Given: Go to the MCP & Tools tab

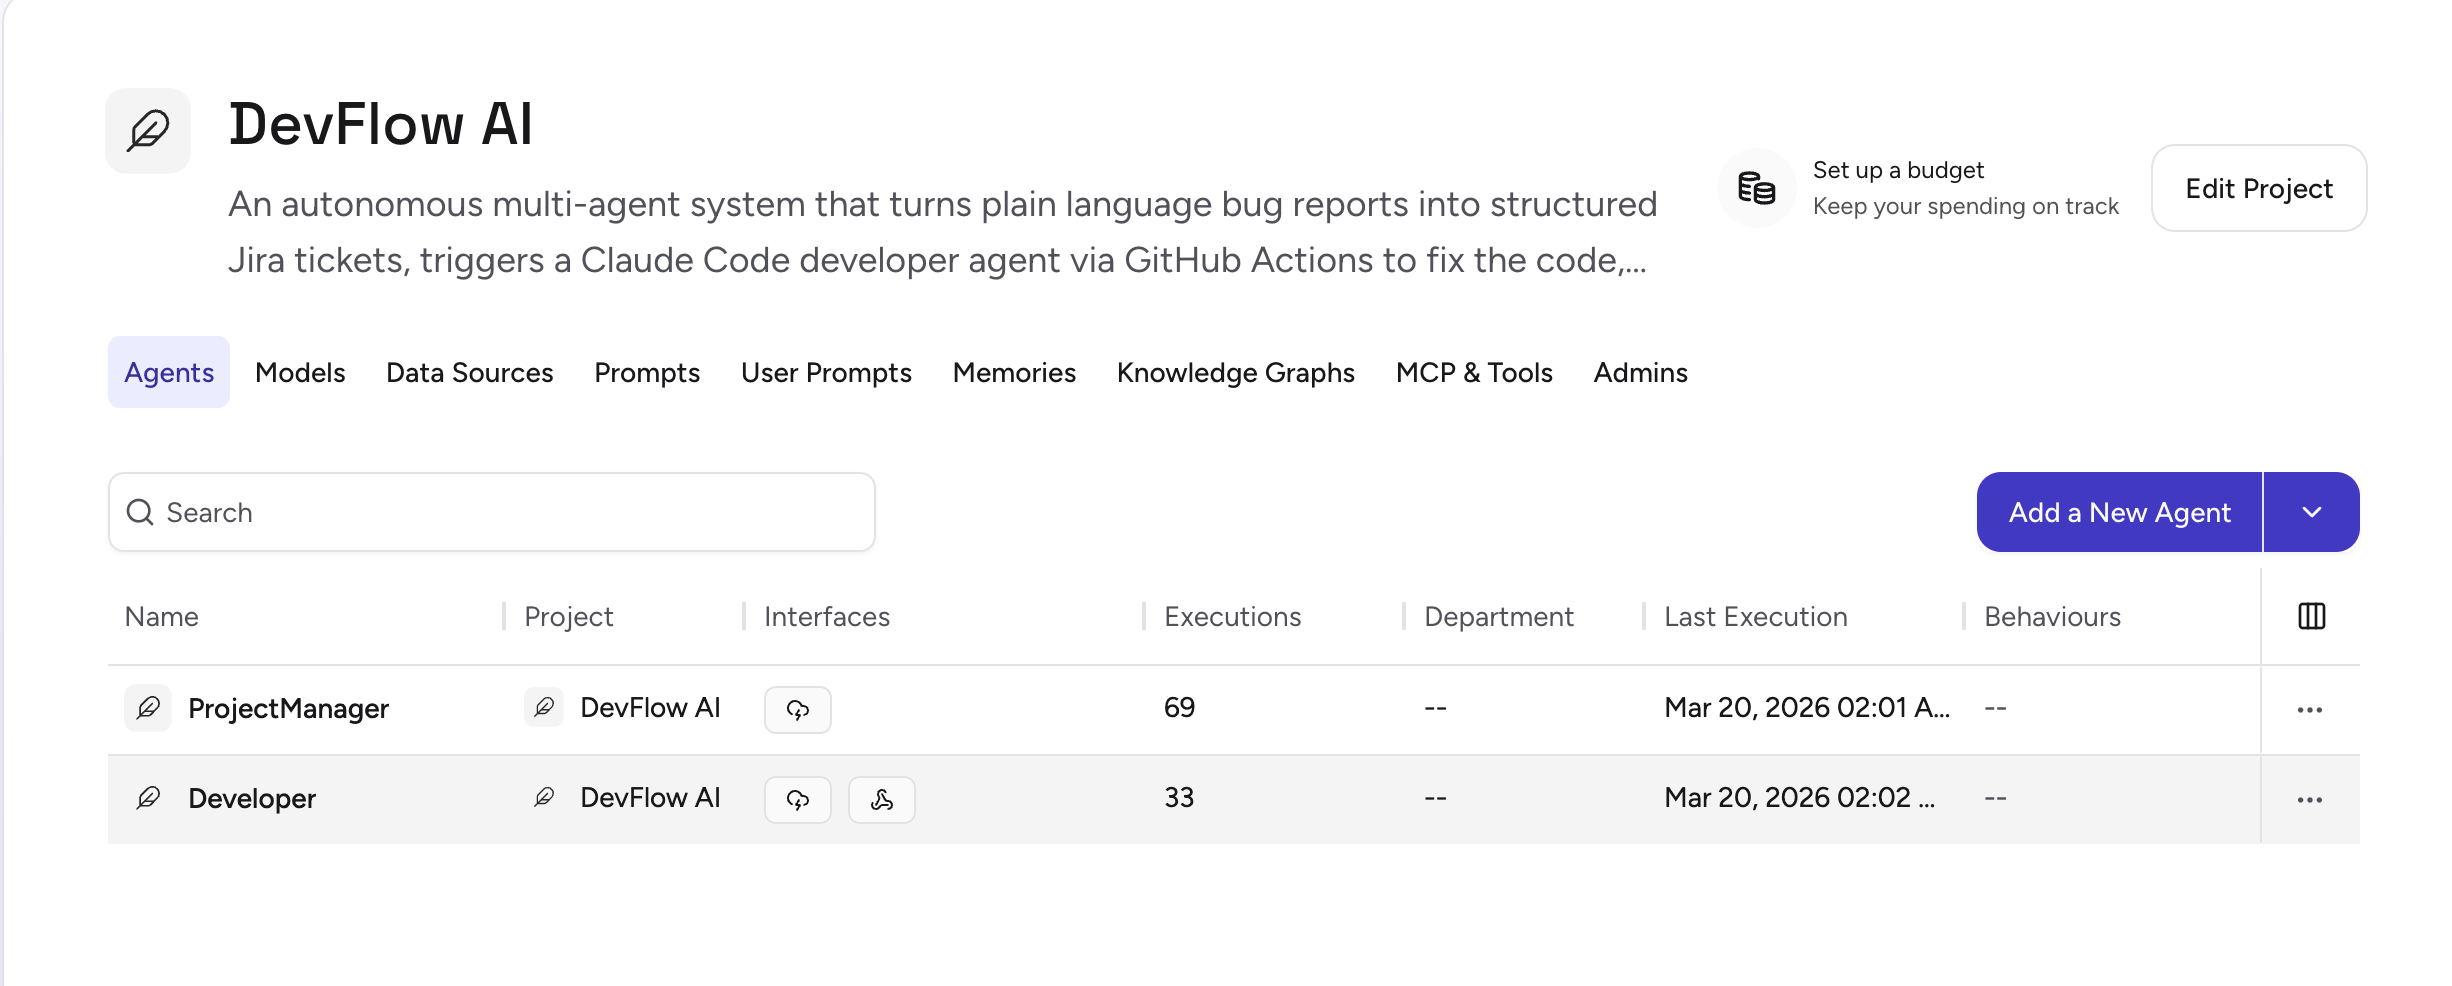Looking at the screenshot, I should (1473, 372).
